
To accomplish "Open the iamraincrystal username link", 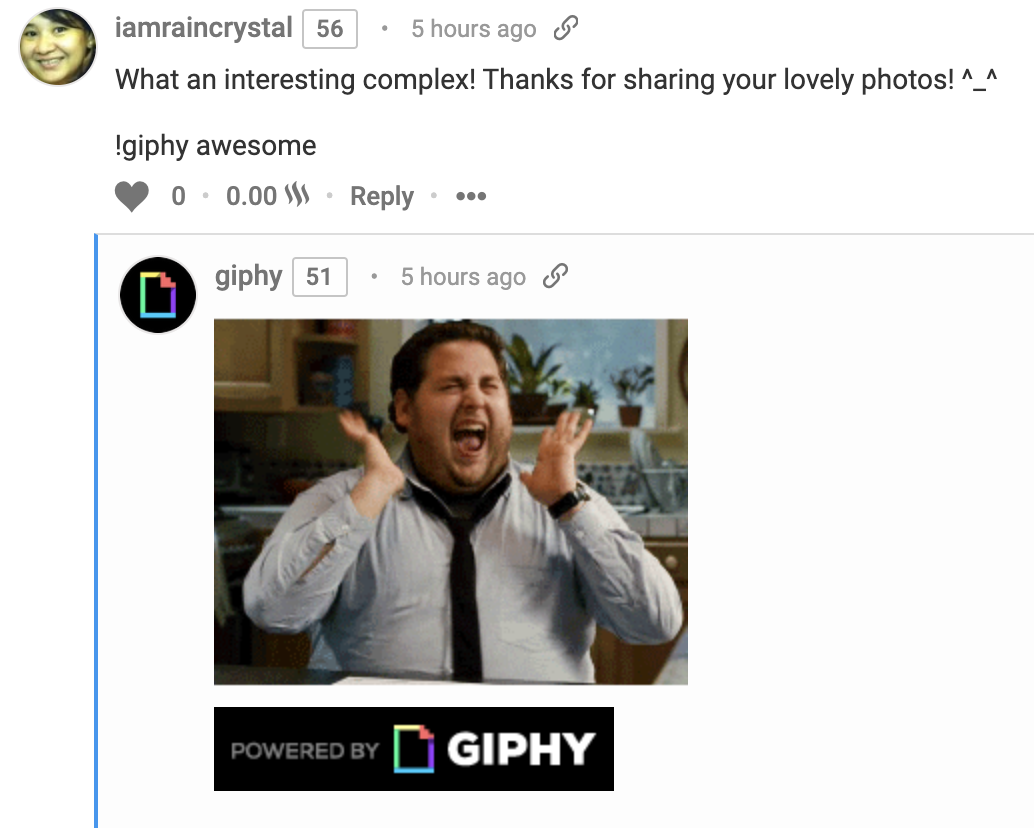I will pos(203,28).
